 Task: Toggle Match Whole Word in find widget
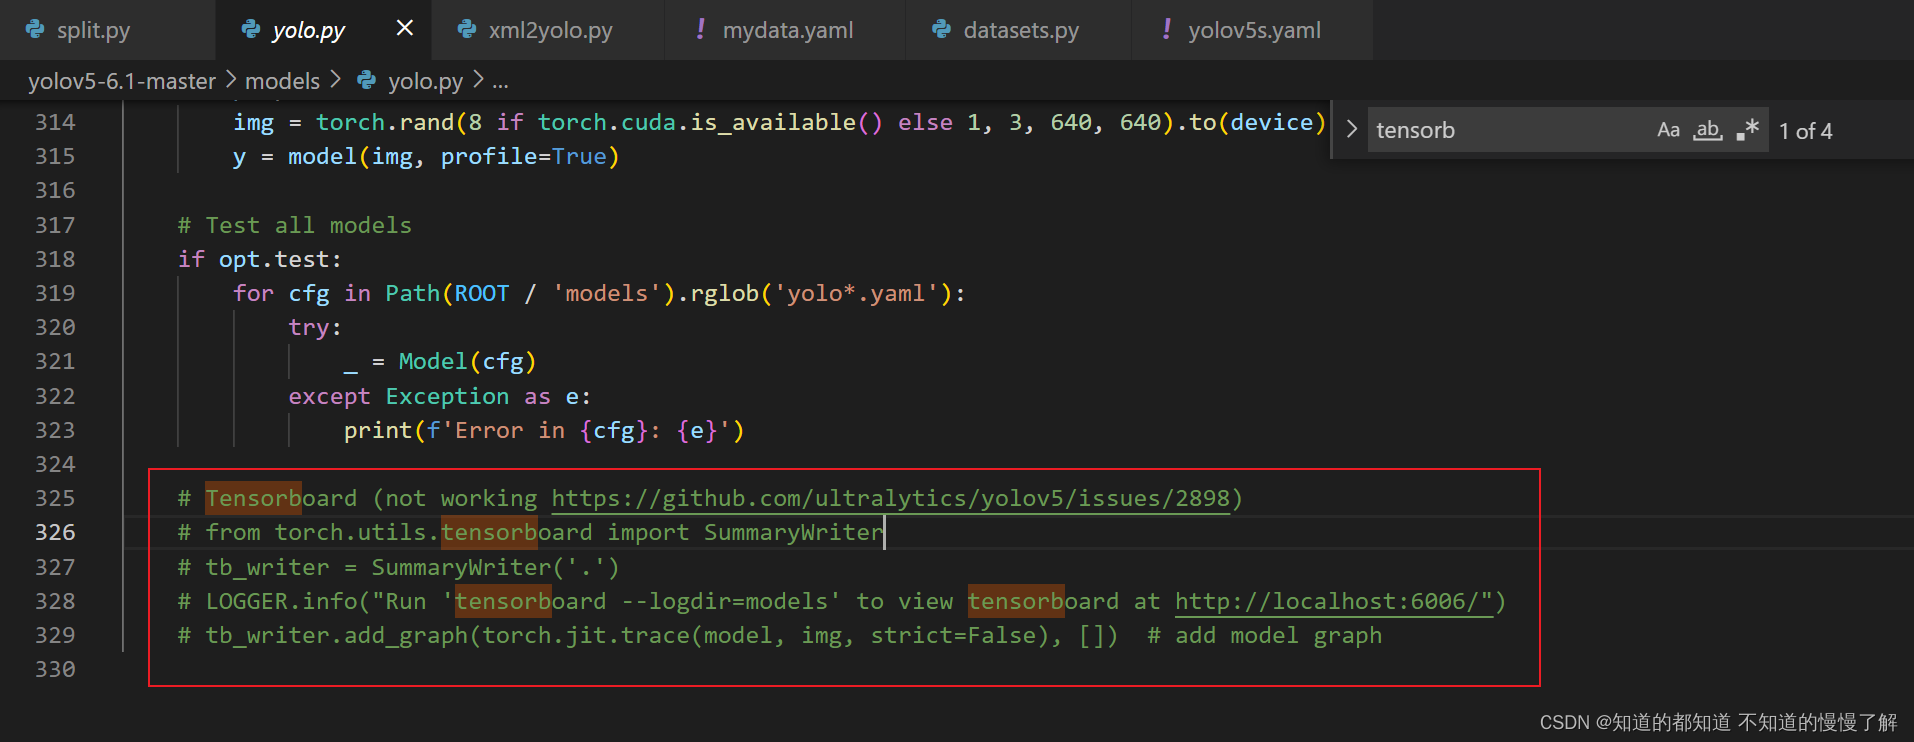pos(1707,130)
